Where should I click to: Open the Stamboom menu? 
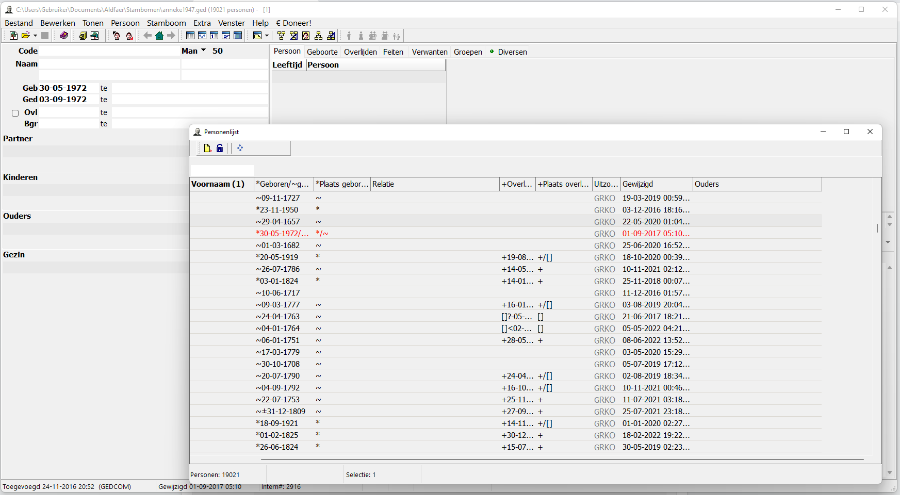[165, 22]
